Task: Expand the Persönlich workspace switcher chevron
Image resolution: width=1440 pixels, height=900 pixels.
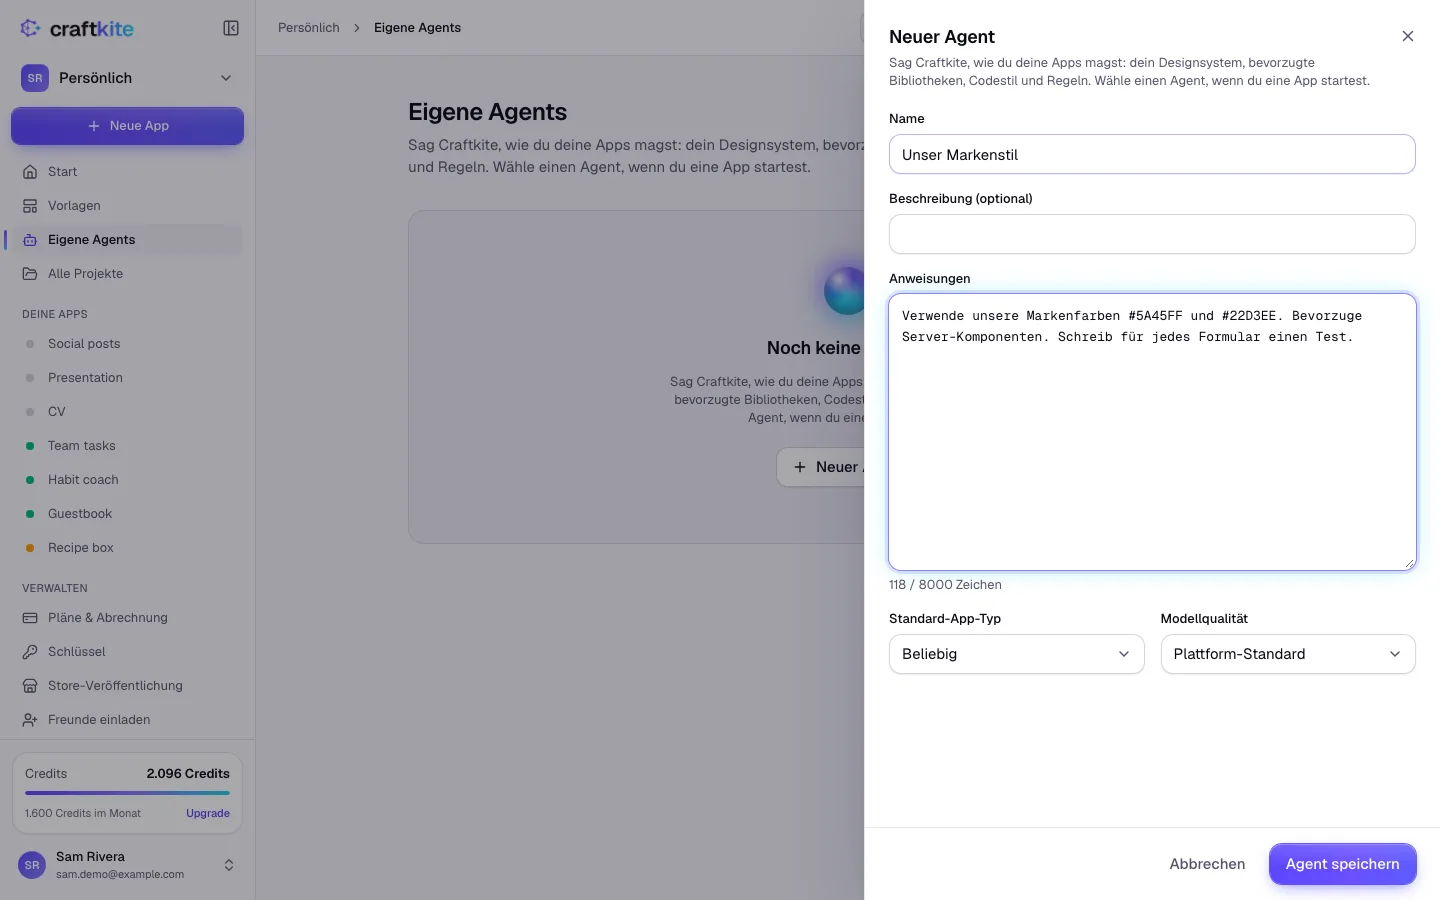Action: tap(226, 78)
